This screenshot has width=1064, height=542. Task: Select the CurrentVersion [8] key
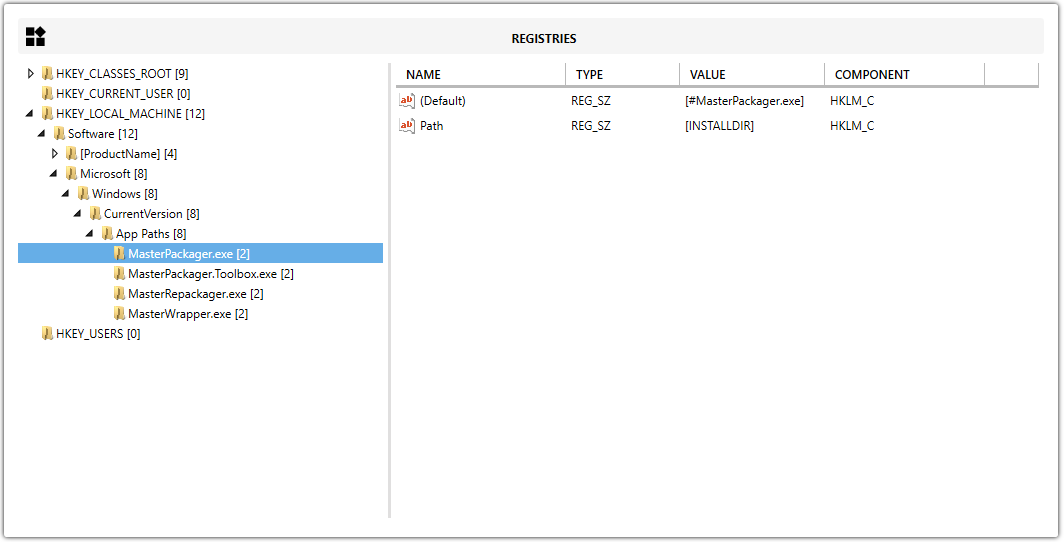click(x=151, y=214)
